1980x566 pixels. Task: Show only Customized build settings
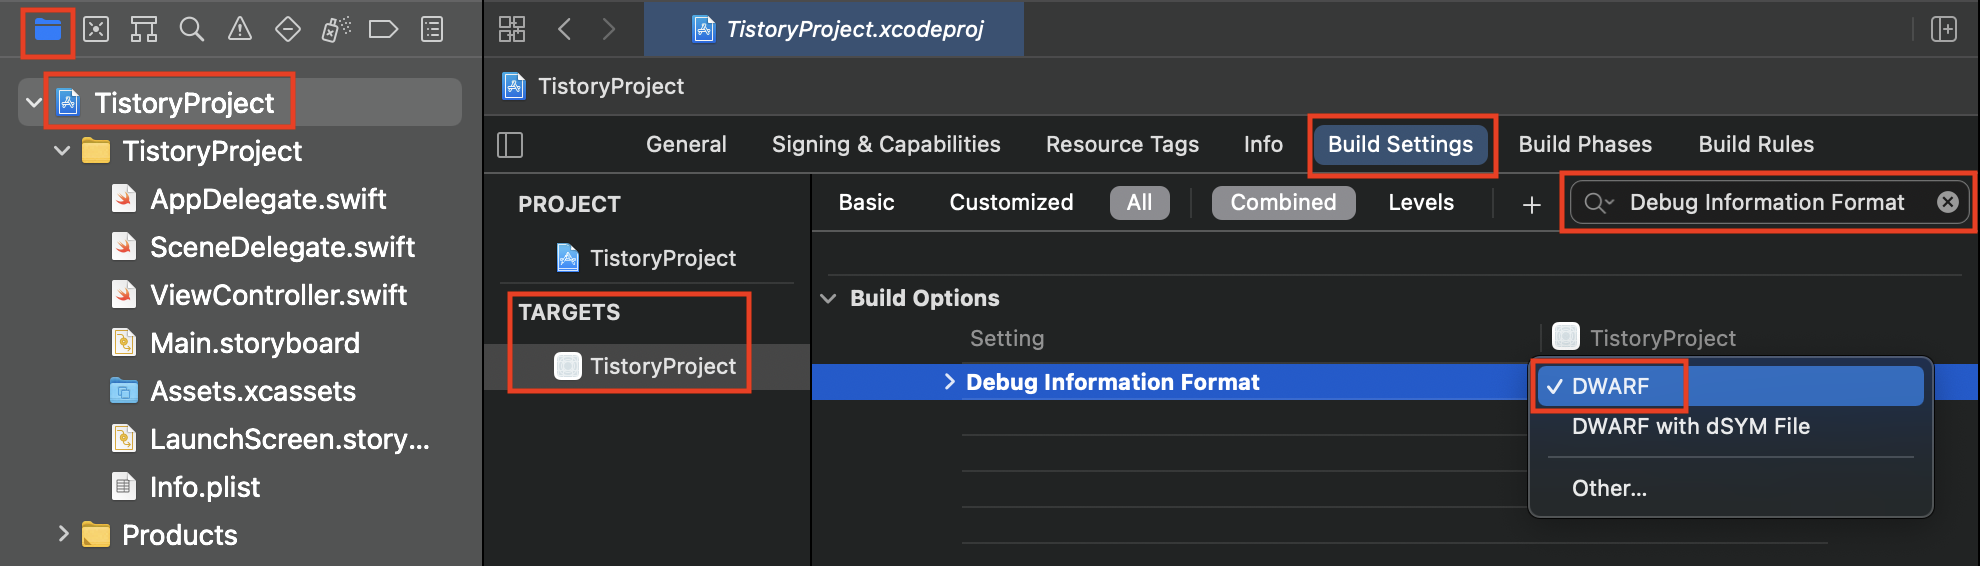[1011, 203]
